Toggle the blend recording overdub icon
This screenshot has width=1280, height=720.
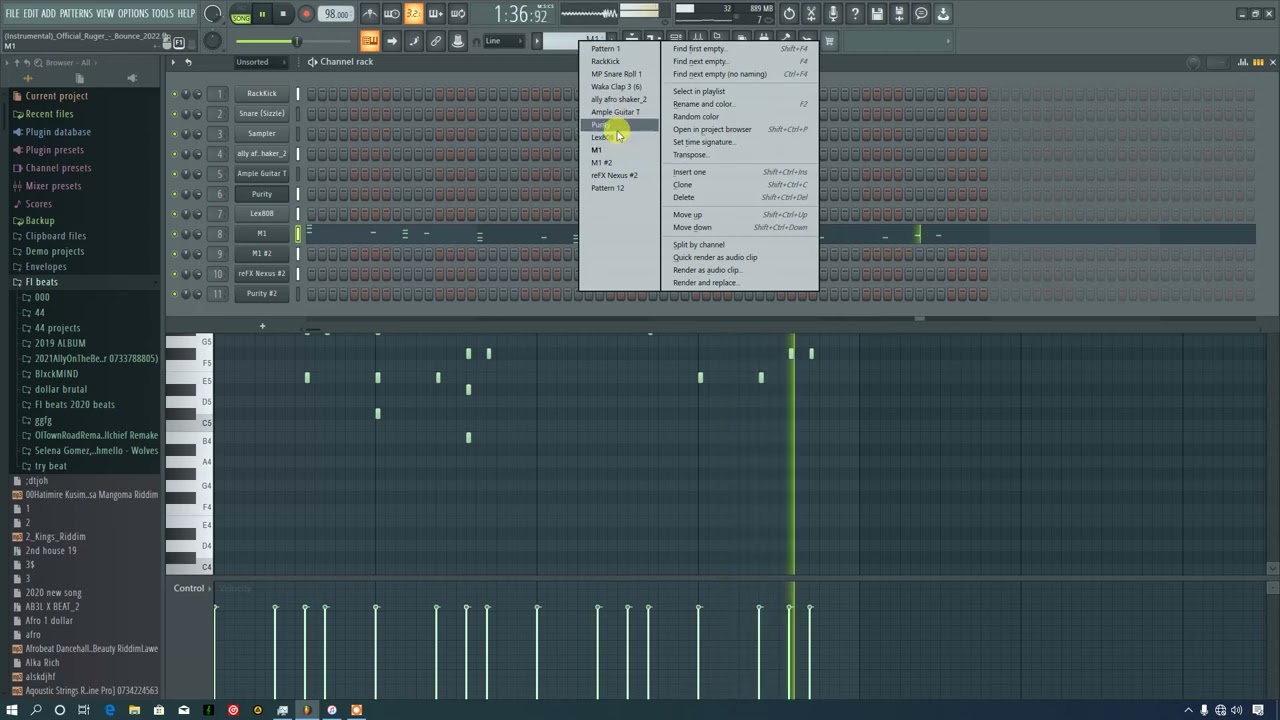pos(436,14)
